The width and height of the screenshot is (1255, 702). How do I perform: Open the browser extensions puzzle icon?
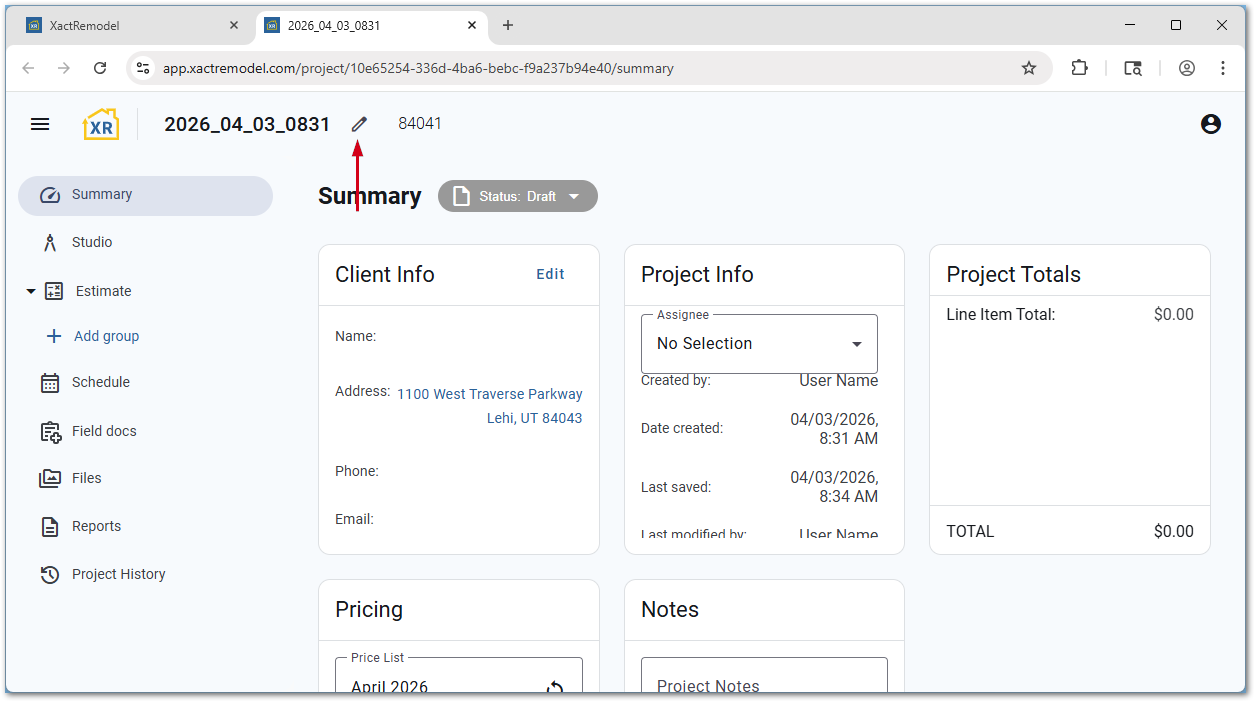click(1079, 68)
